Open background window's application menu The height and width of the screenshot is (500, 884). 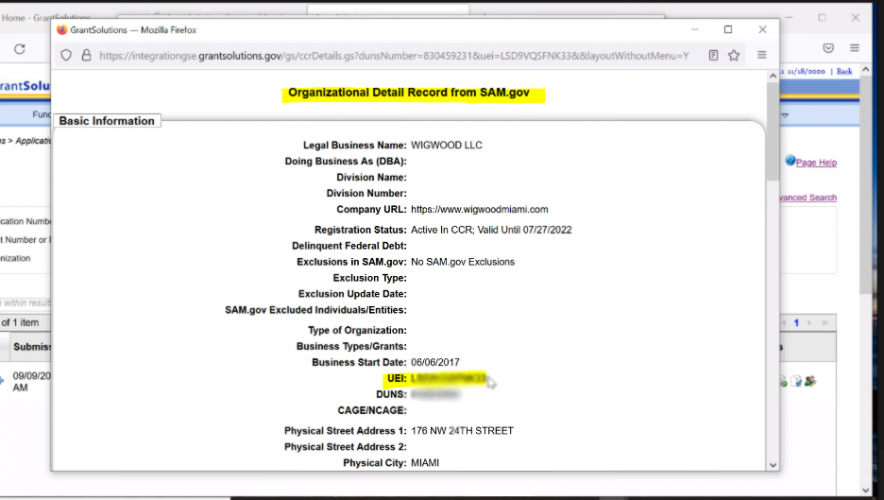click(x=855, y=48)
